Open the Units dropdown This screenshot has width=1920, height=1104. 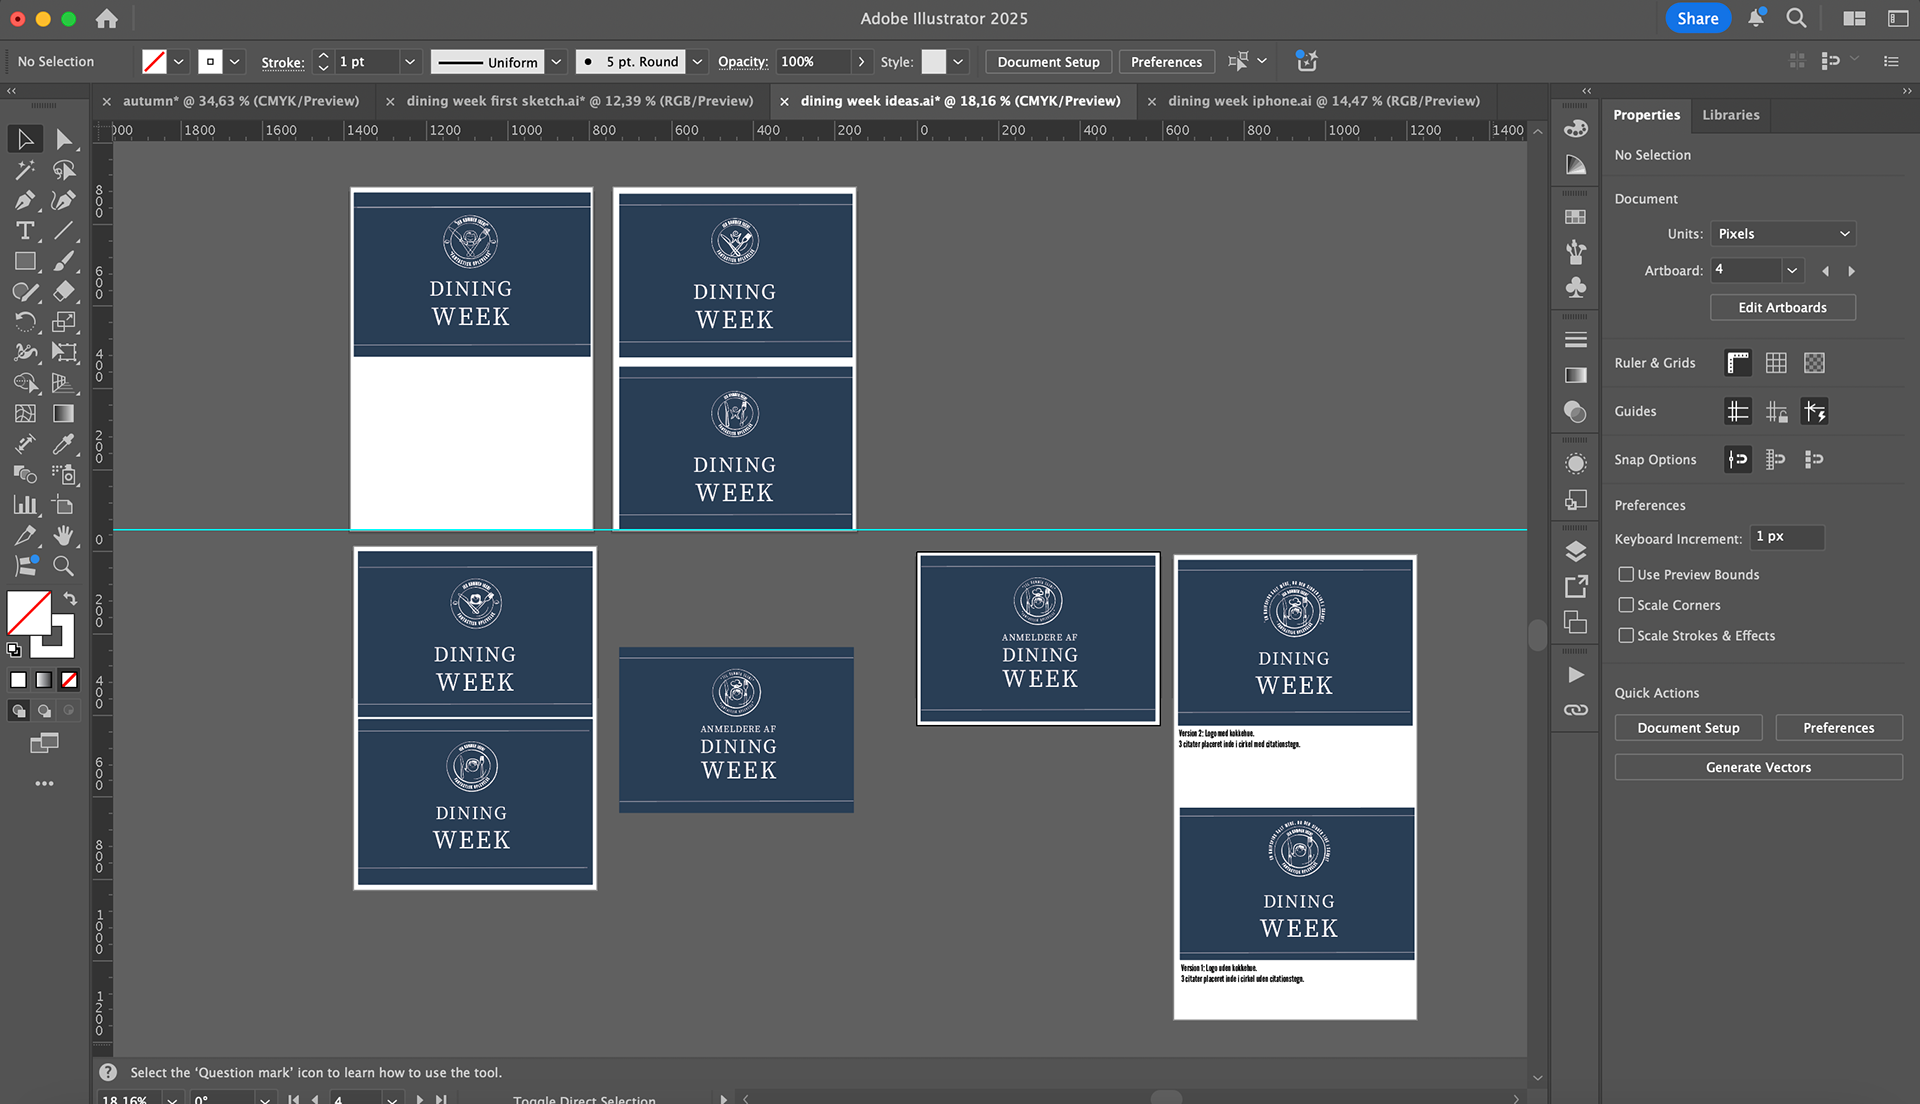(1783, 233)
